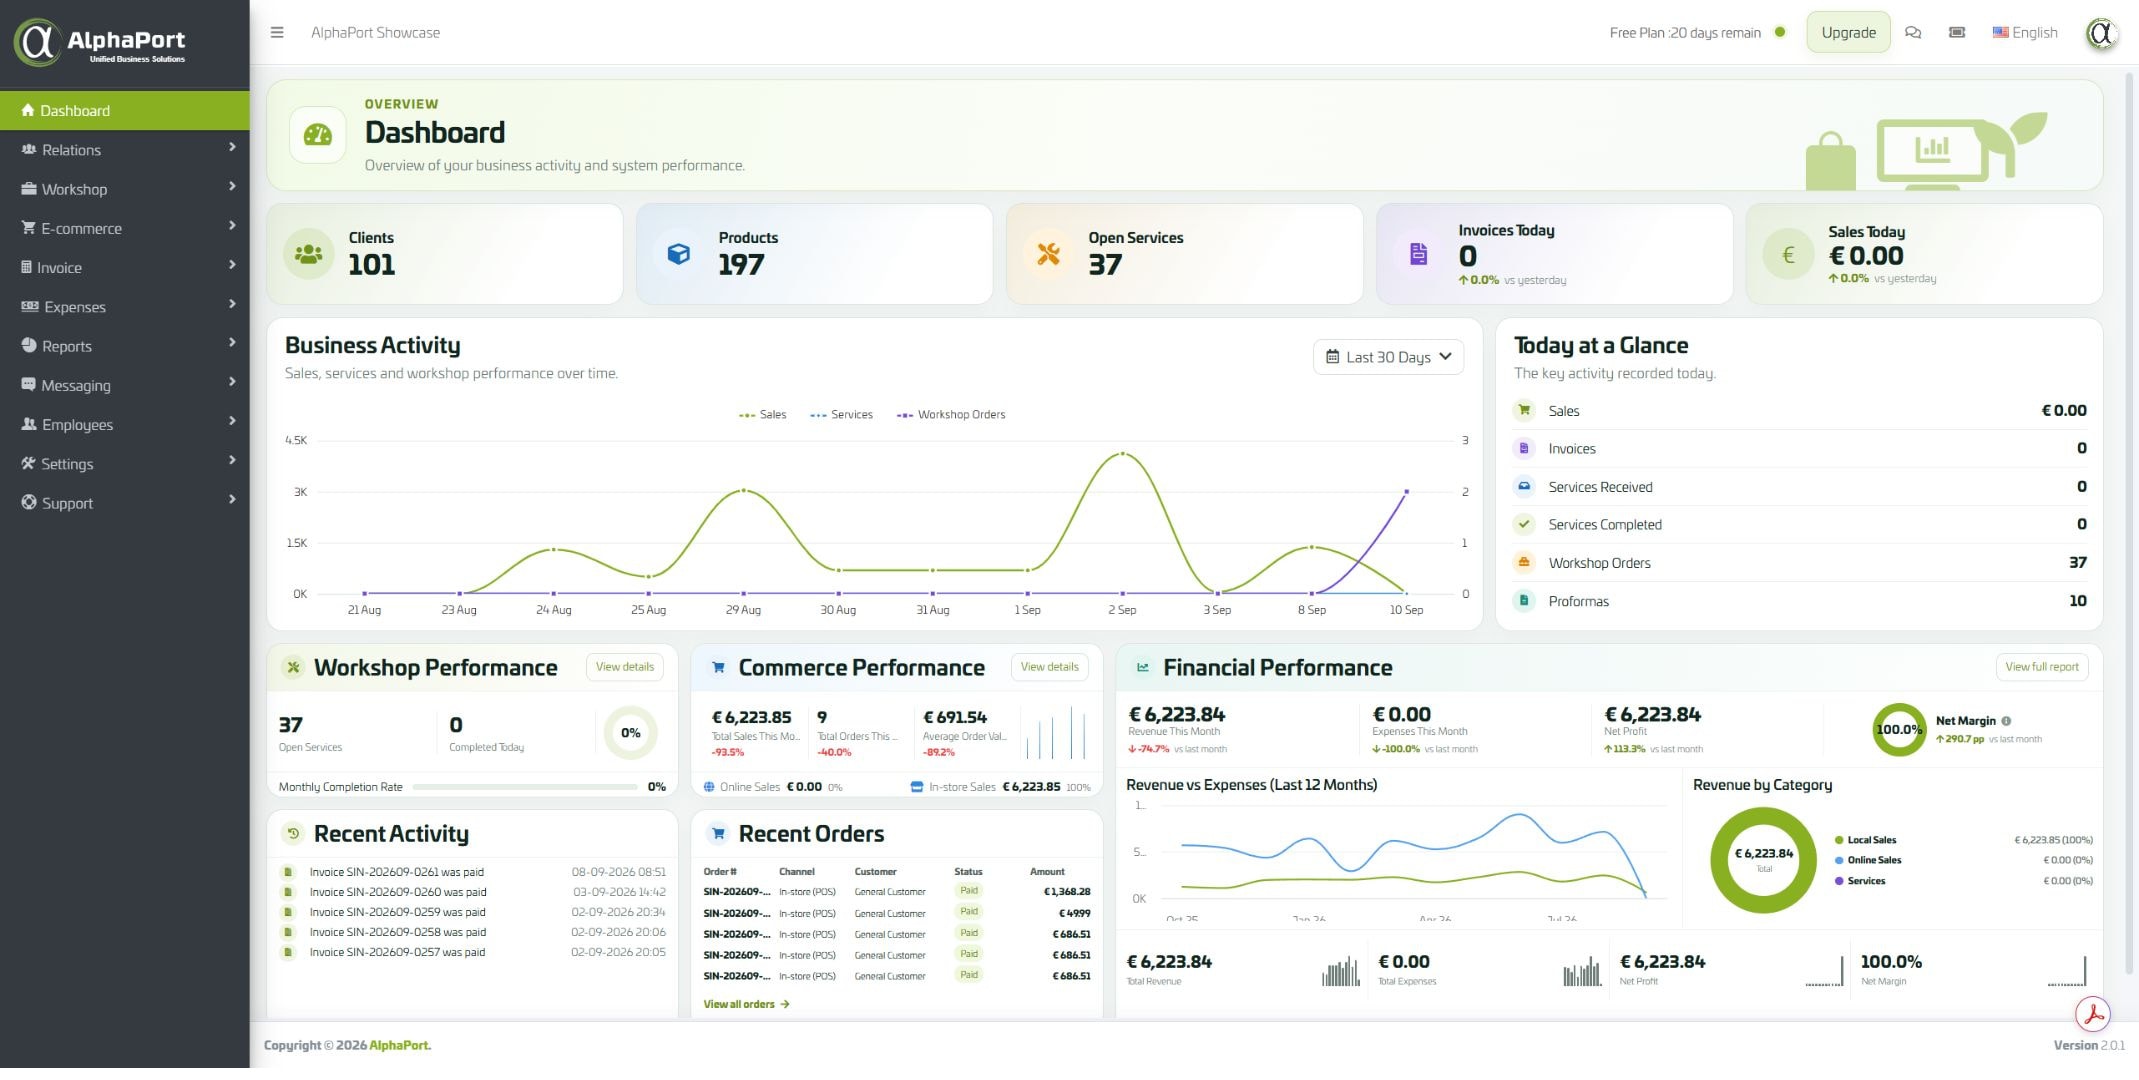Open the English language selector

[x=2025, y=32]
